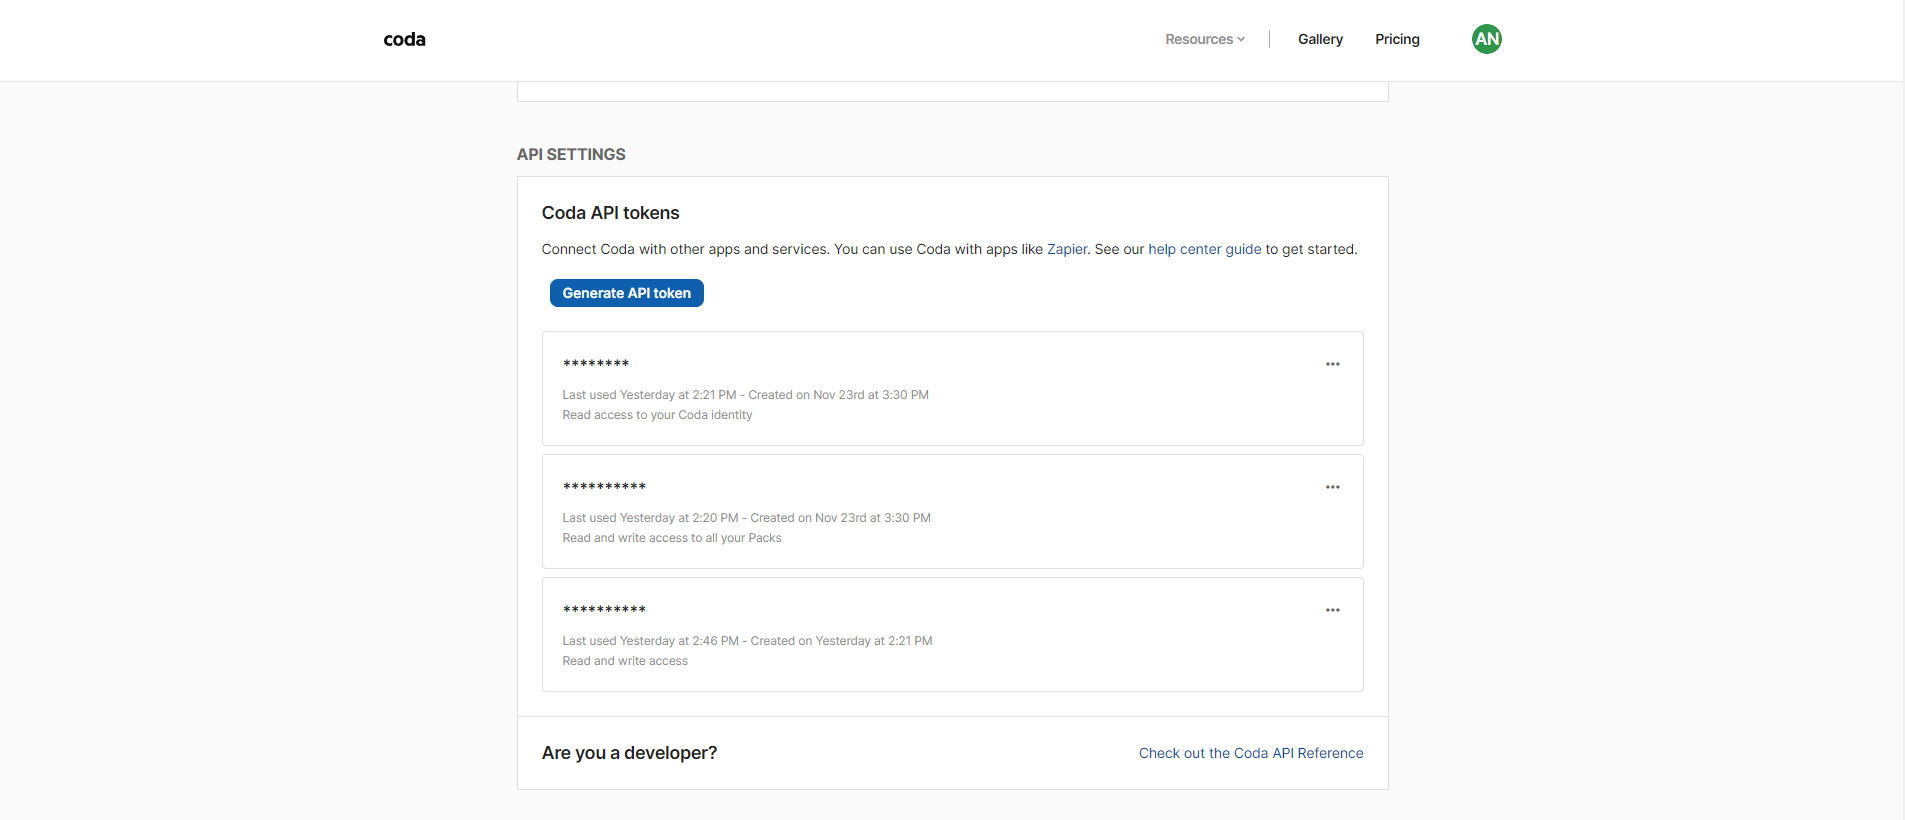
Task: Click 'Read and write access to all your Packs'
Action: [x=672, y=538]
